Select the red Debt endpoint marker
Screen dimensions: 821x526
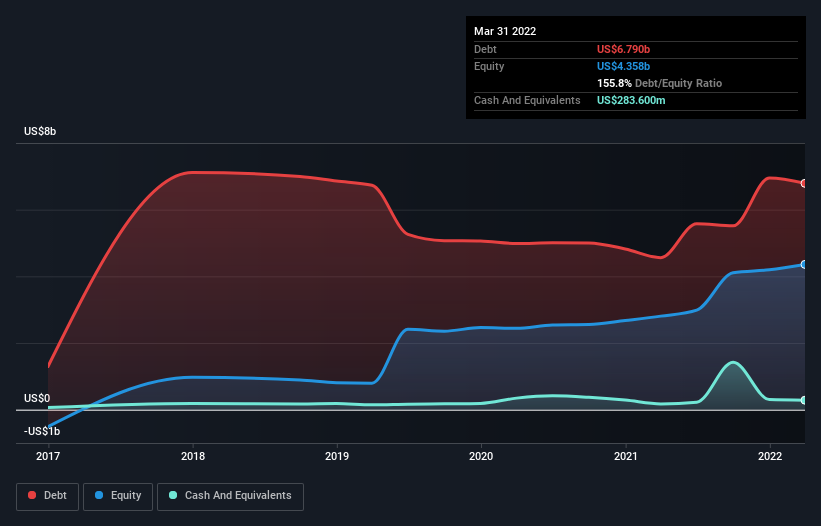tap(804, 183)
